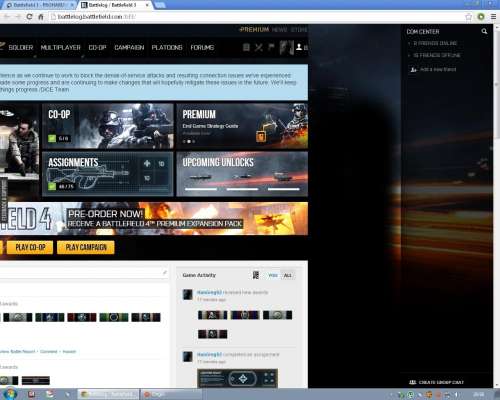The height and width of the screenshot is (400, 500).
Task: Open the Chrome menu hamburger icon
Action: tap(494, 16)
